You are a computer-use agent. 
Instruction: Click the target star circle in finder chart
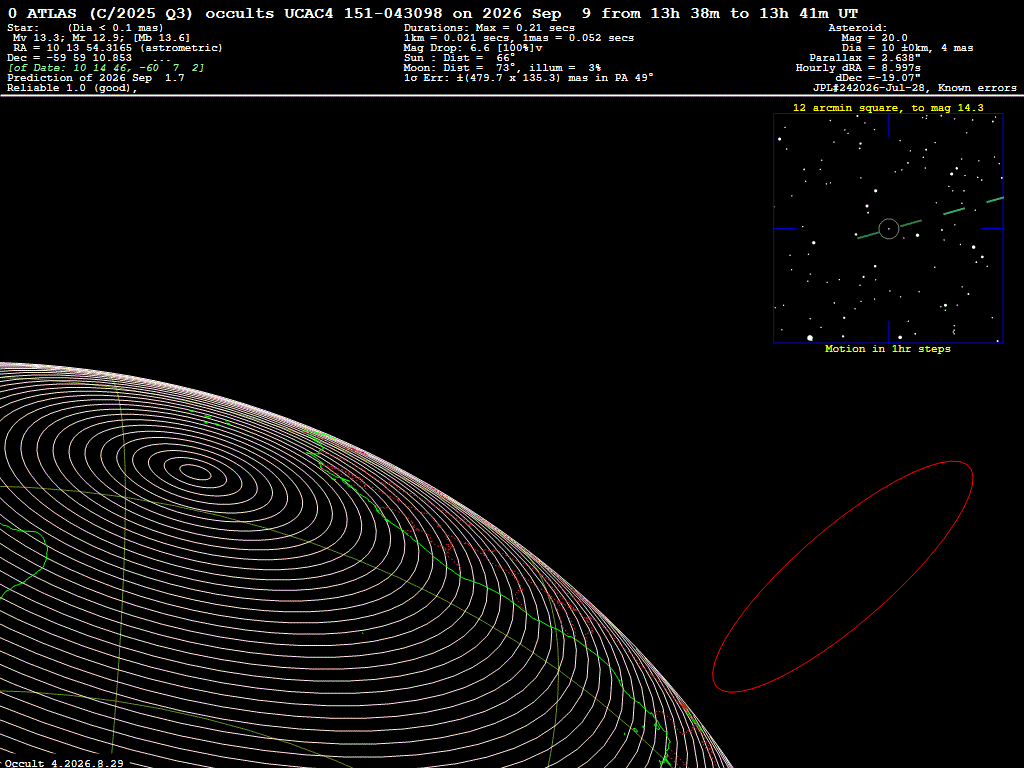point(889,229)
